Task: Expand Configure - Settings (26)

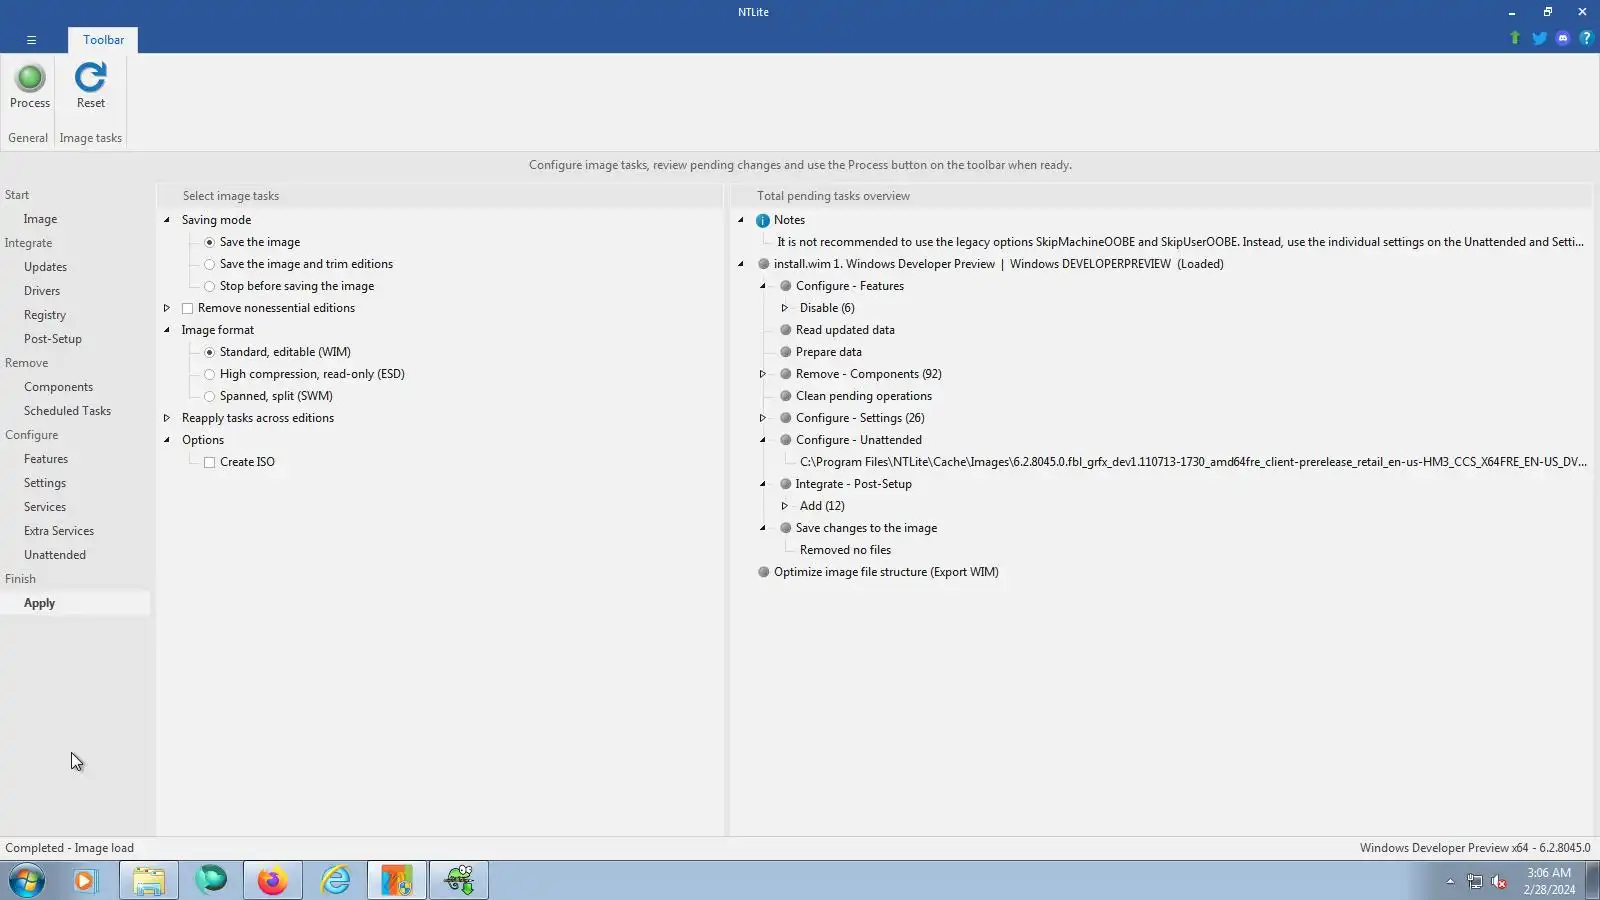Action: [x=763, y=418]
